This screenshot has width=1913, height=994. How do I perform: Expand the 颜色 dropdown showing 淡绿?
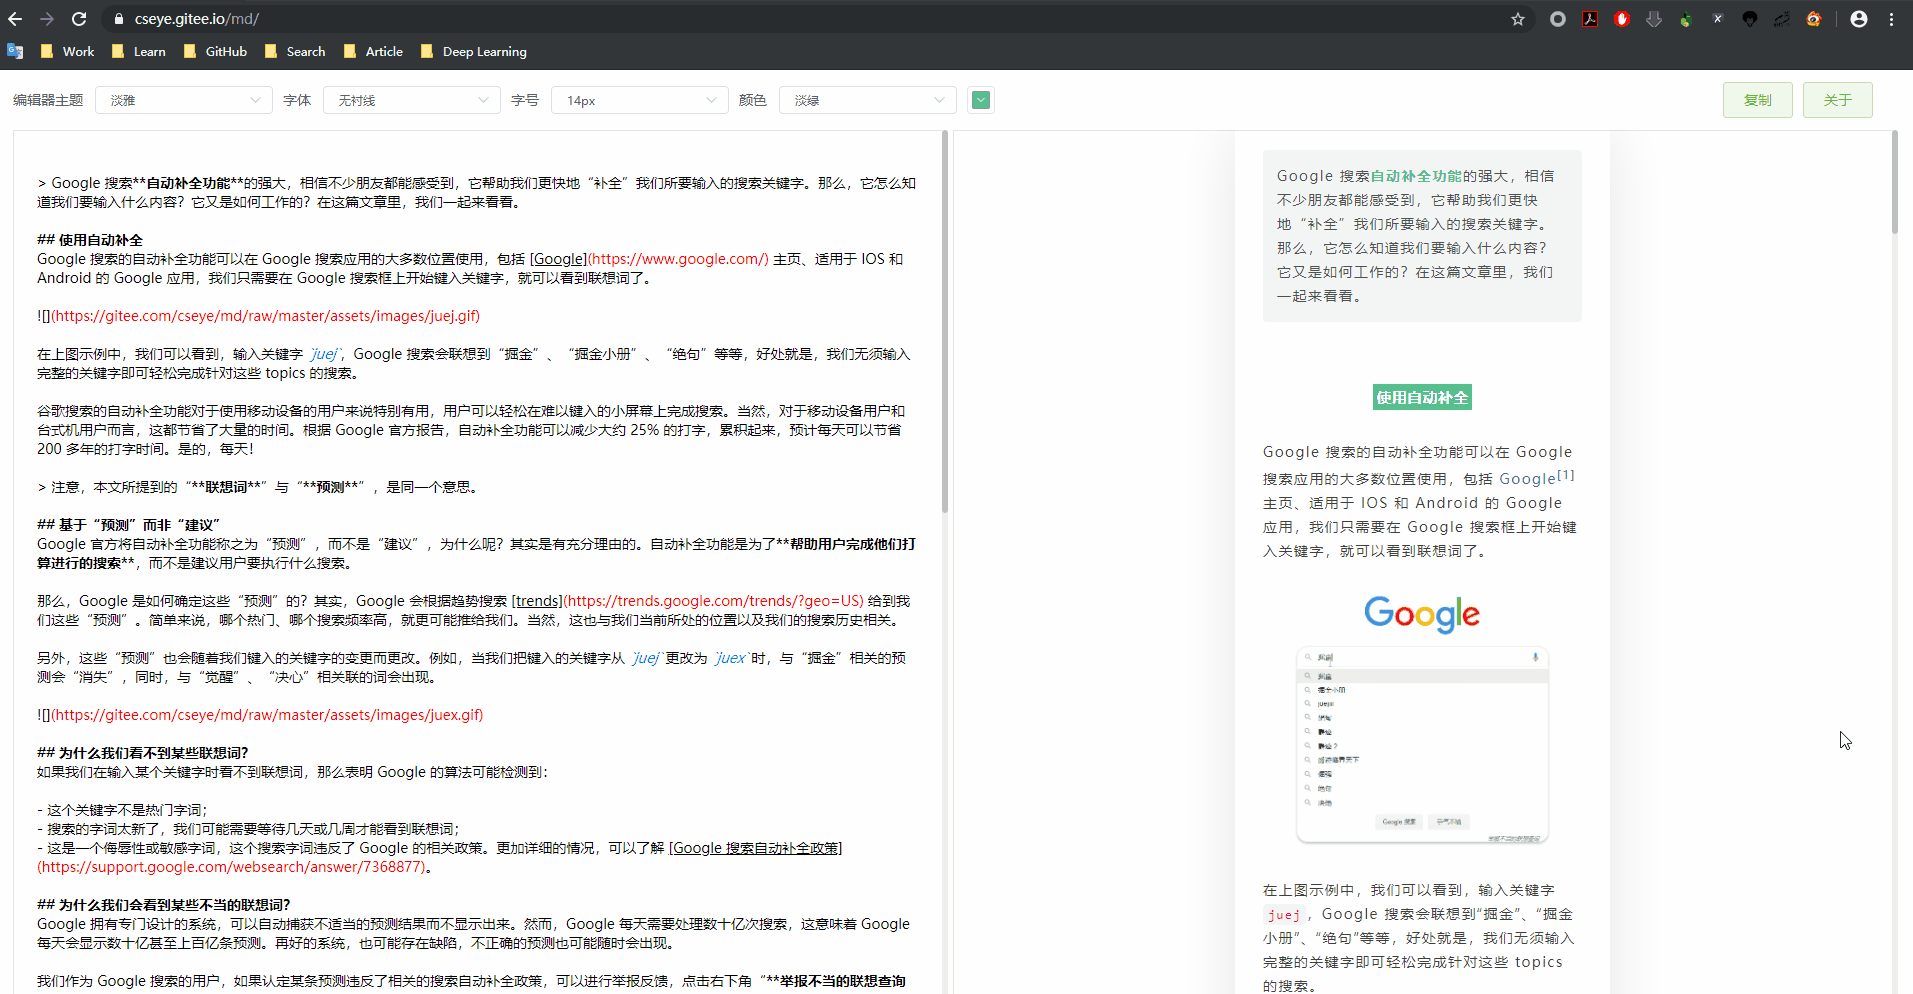[x=868, y=100]
